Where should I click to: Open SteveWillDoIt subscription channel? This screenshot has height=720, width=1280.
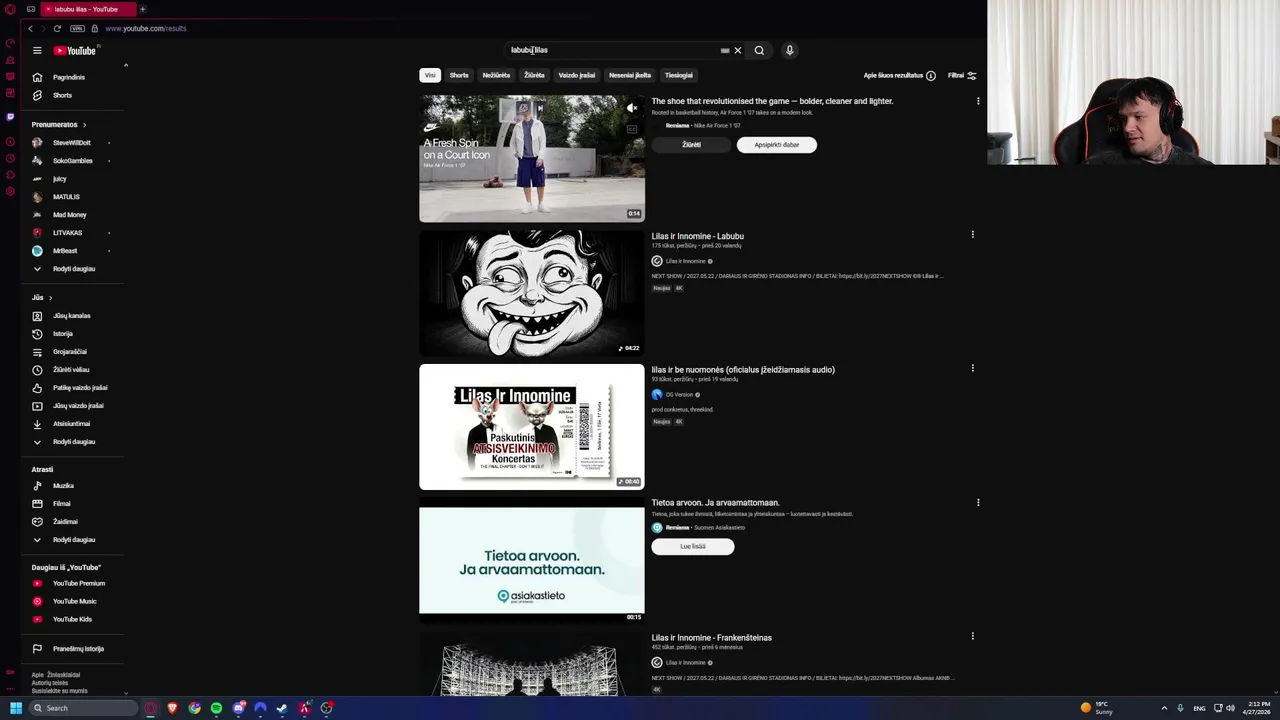(x=71, y=143)
